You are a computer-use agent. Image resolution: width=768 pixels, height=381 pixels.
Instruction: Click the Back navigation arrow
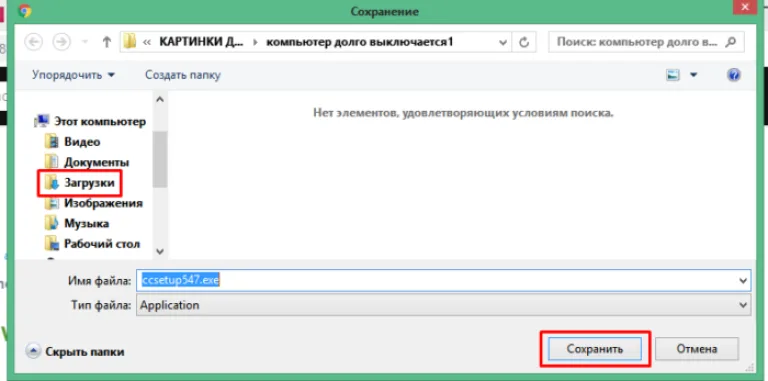(33, 42)
